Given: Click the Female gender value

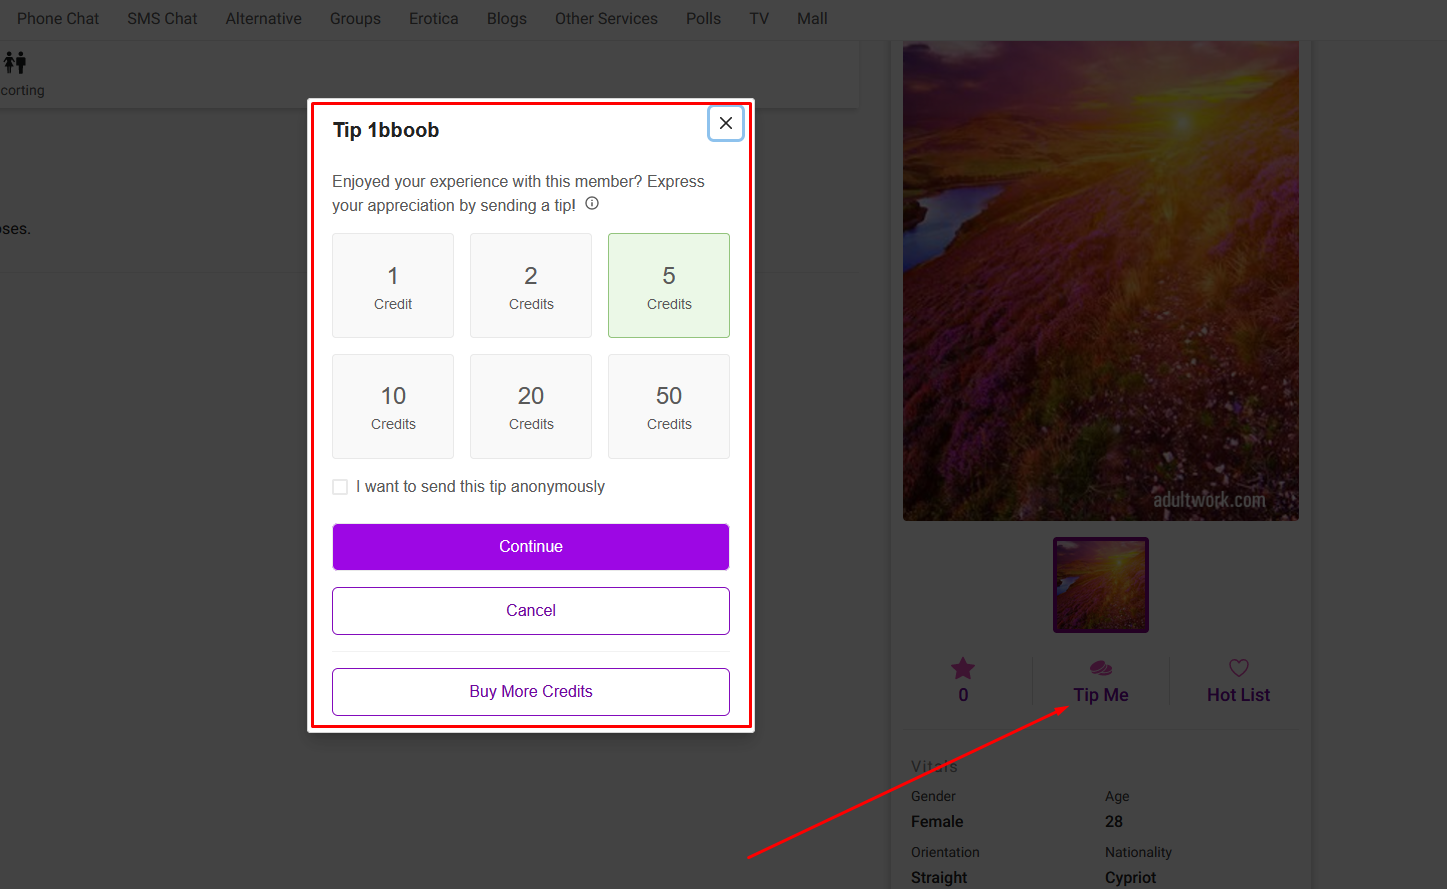Looking at the screenshot, I should click(x=937, y=822).
